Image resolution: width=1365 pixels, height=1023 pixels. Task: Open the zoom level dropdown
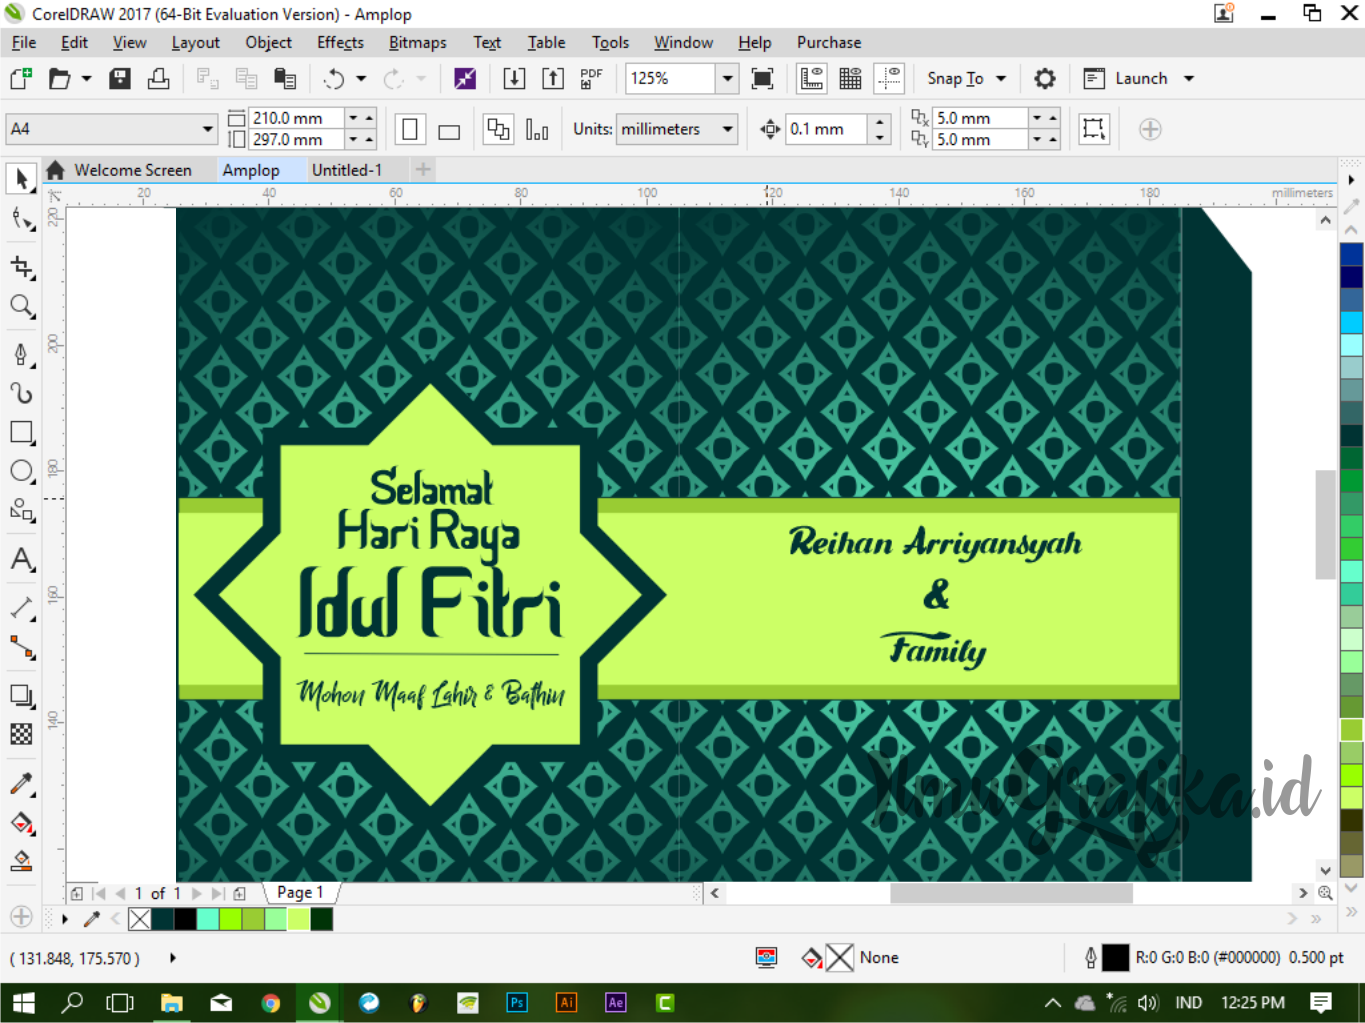click(728, 78)
